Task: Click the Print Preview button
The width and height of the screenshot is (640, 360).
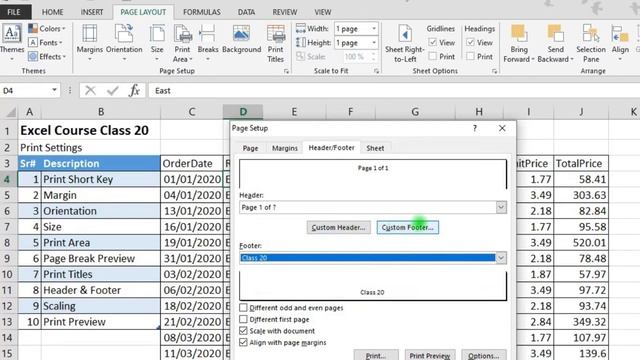Action: pyautogui.click(x=430, y=355)
